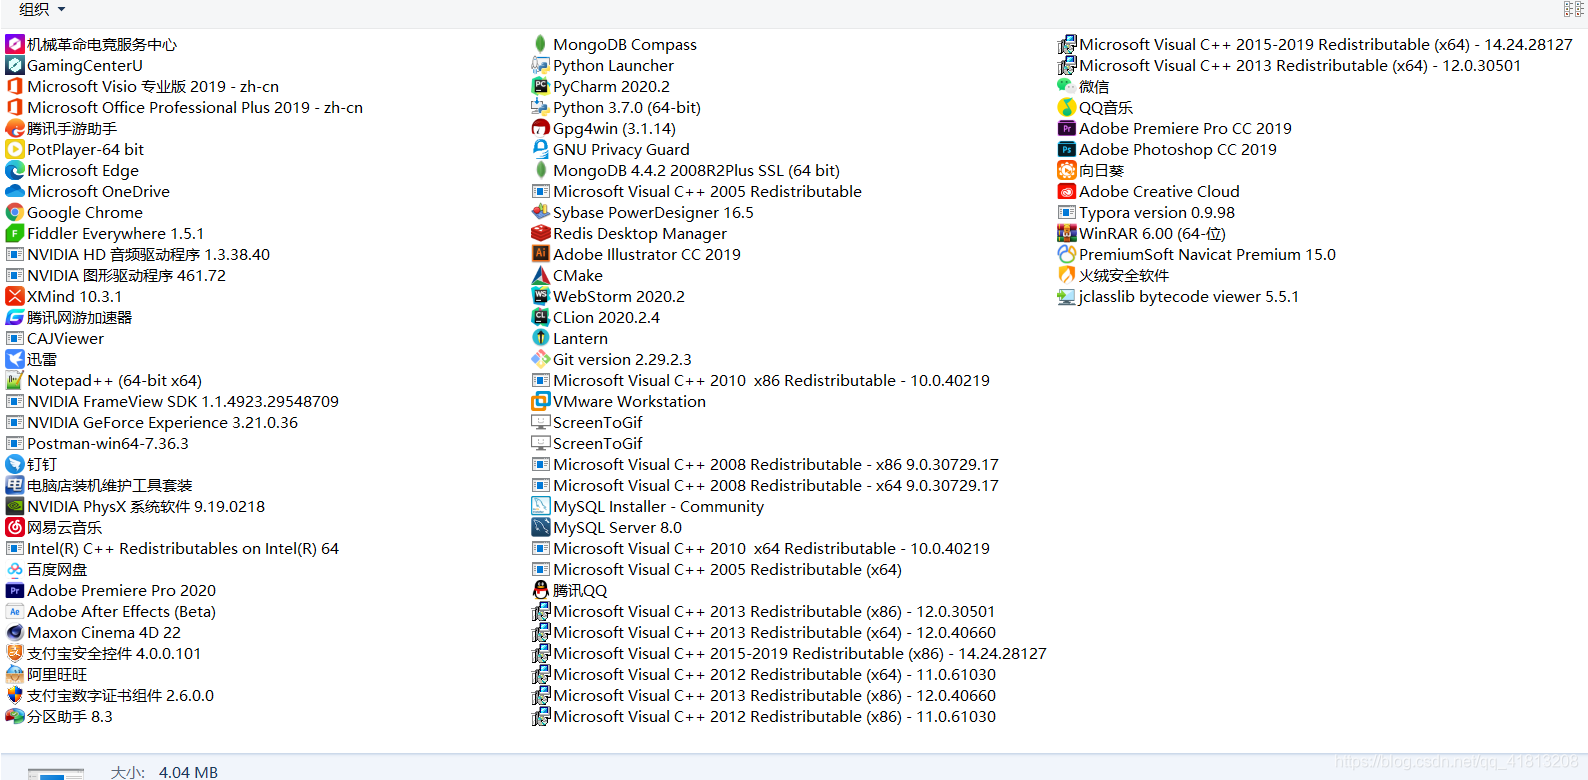Image resolution: width=1588 pixels, height=780 pixels.
Task: Select the Fiddler Everywhere icon
Action: 15,233
